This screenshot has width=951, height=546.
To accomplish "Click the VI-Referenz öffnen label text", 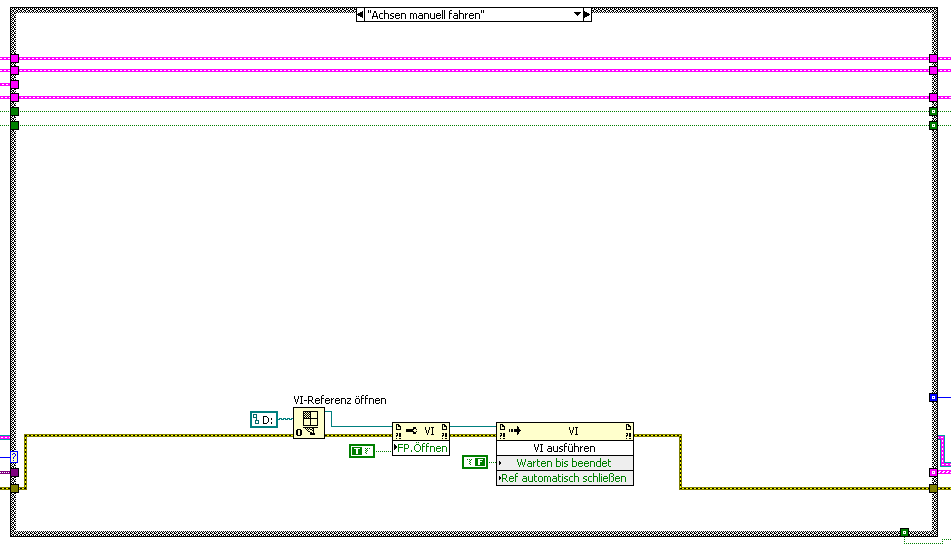I will 340,400.
